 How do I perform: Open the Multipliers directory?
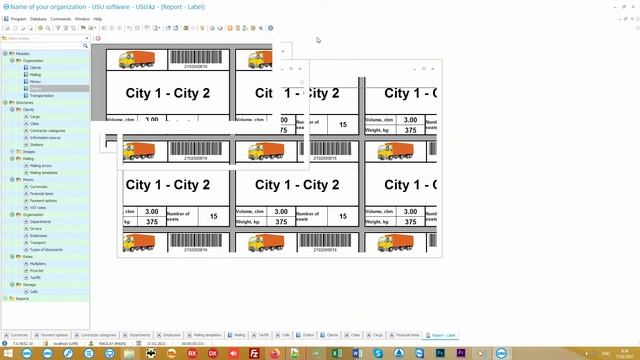tap(38, 264)
